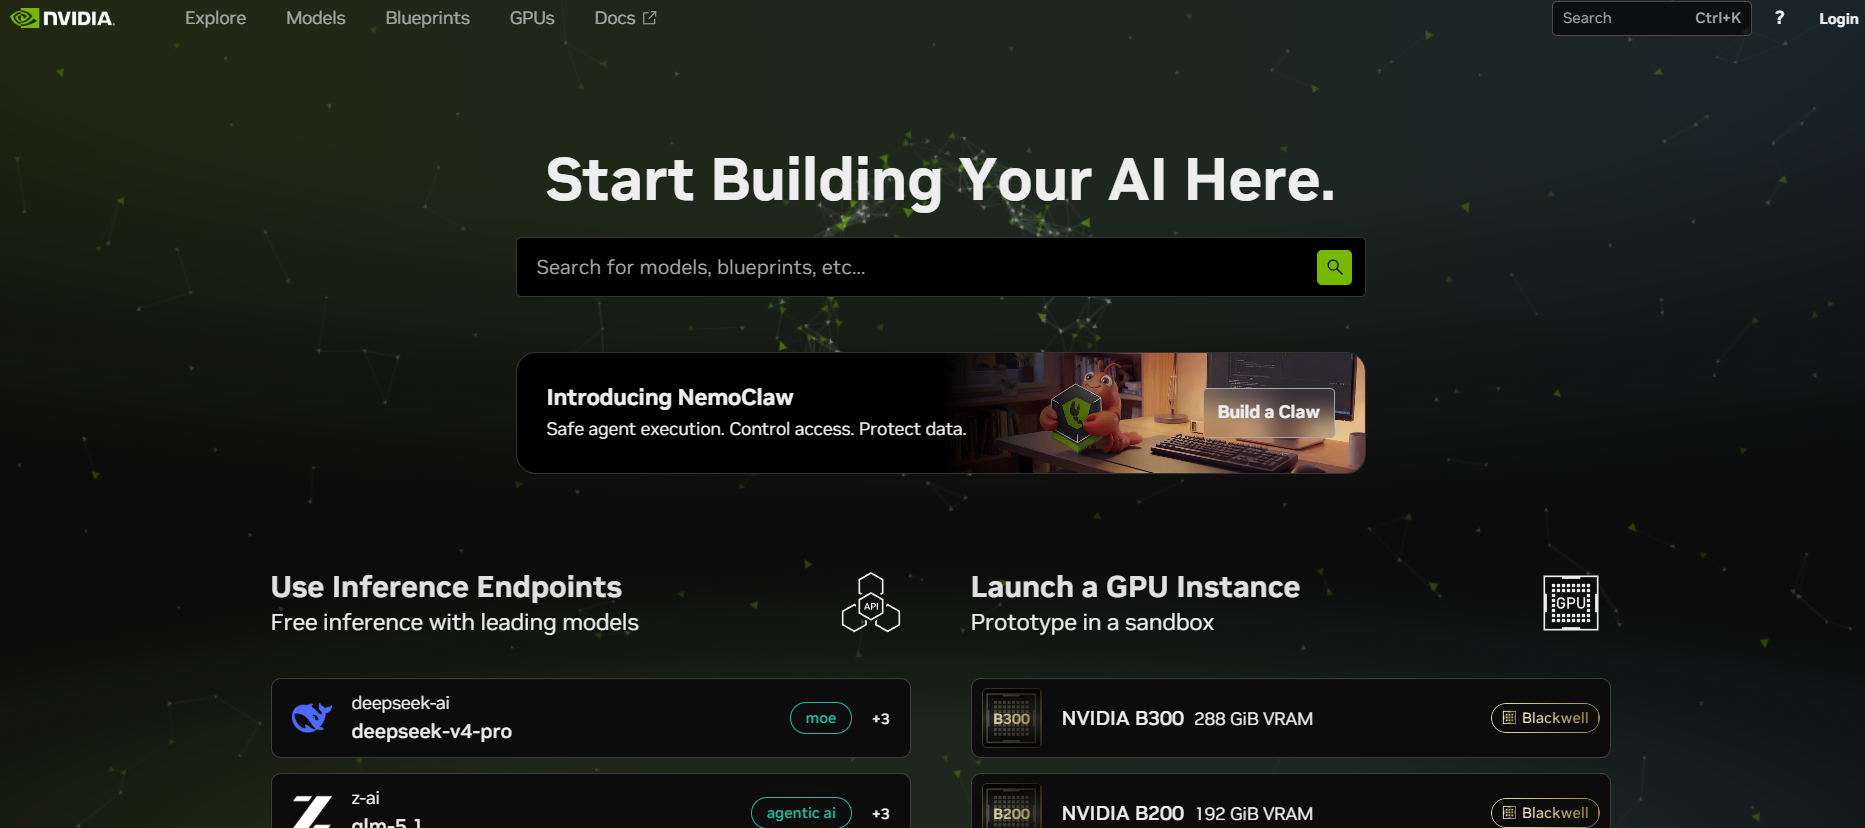Open Use Inference Endpoints heading
The width and height of the screenshot is (1865, 828).
coord(446,587)
